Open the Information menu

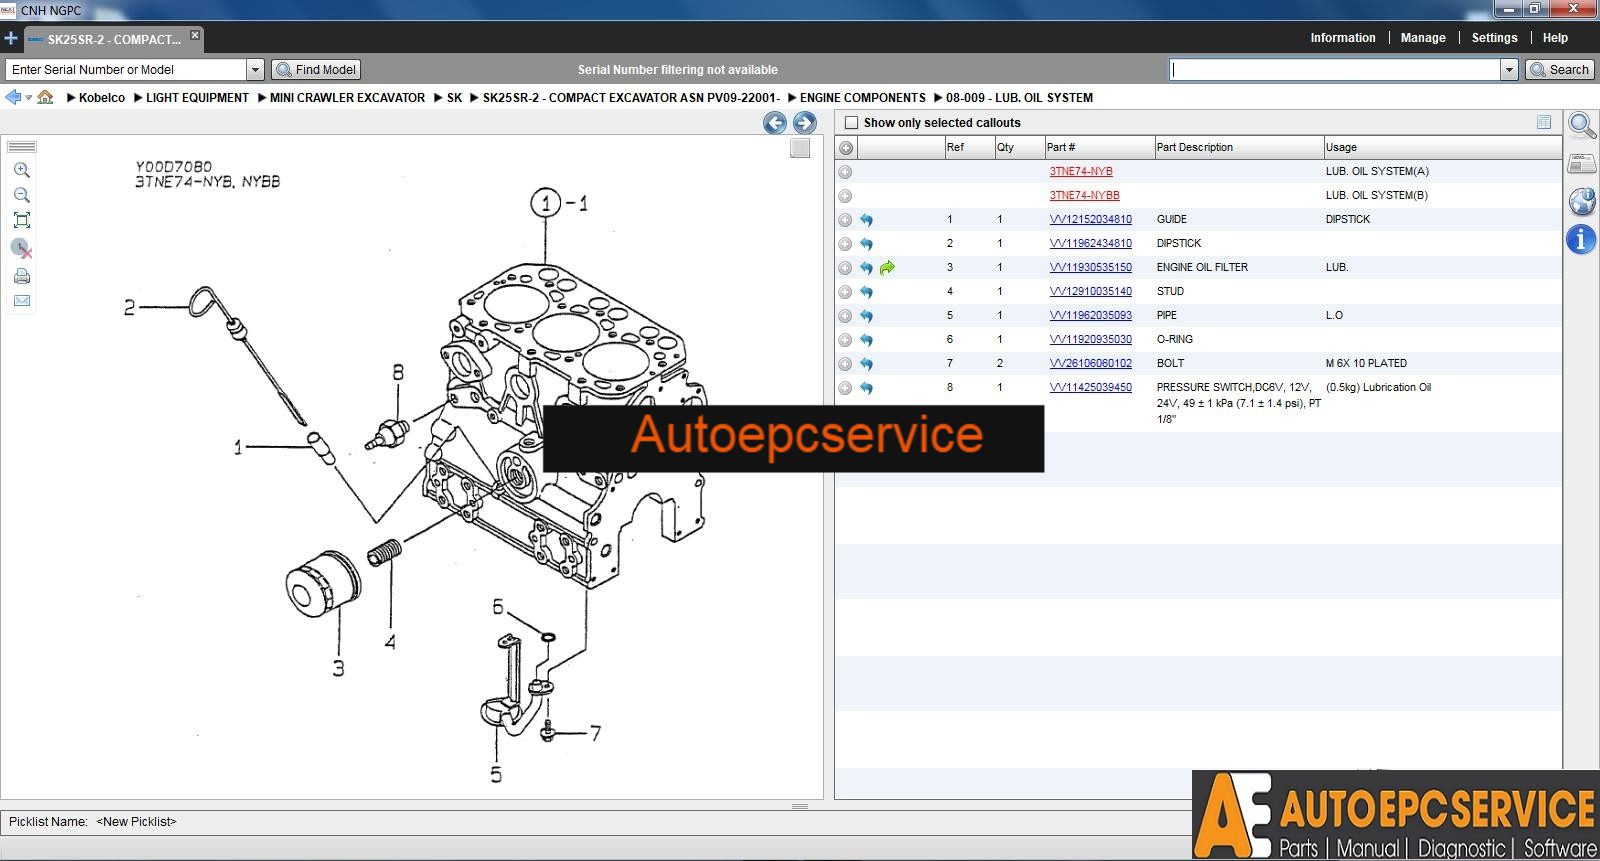click(1343, 38)
